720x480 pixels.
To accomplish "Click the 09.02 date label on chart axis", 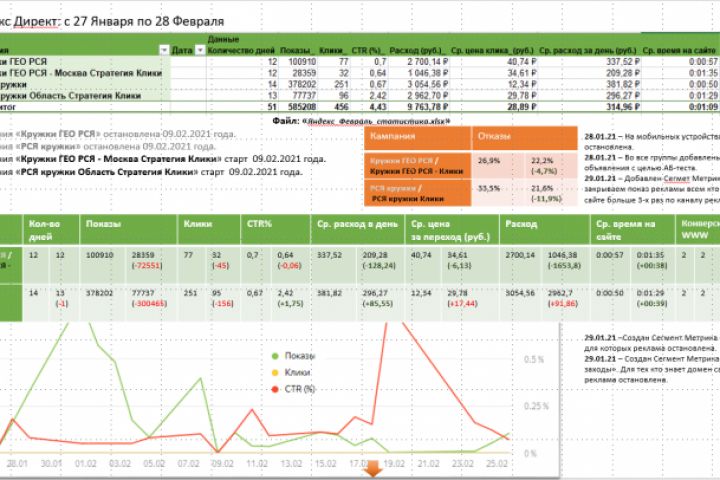I will click(x=222, y=464).
